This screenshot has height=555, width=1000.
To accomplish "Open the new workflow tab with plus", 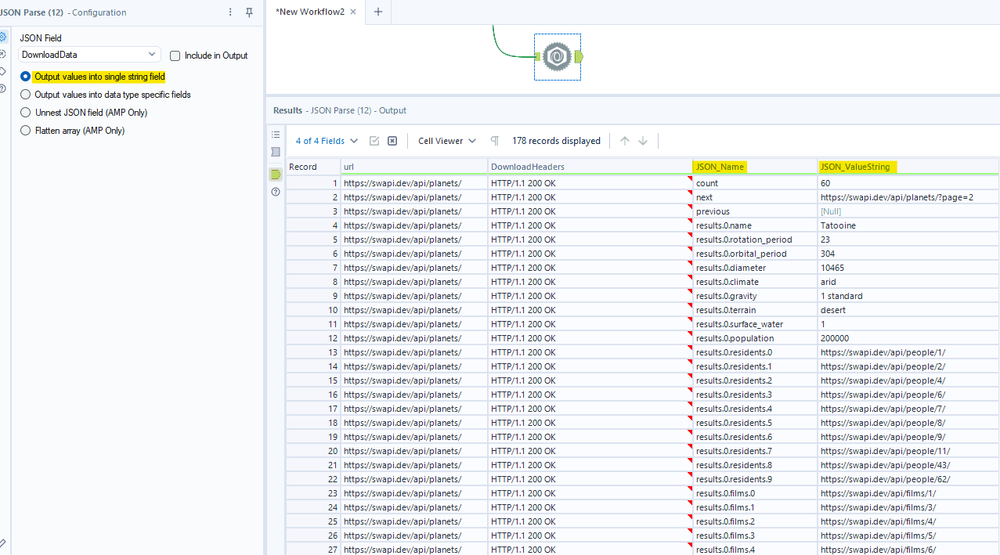I will pyautogui.click(x=378, y=12).
